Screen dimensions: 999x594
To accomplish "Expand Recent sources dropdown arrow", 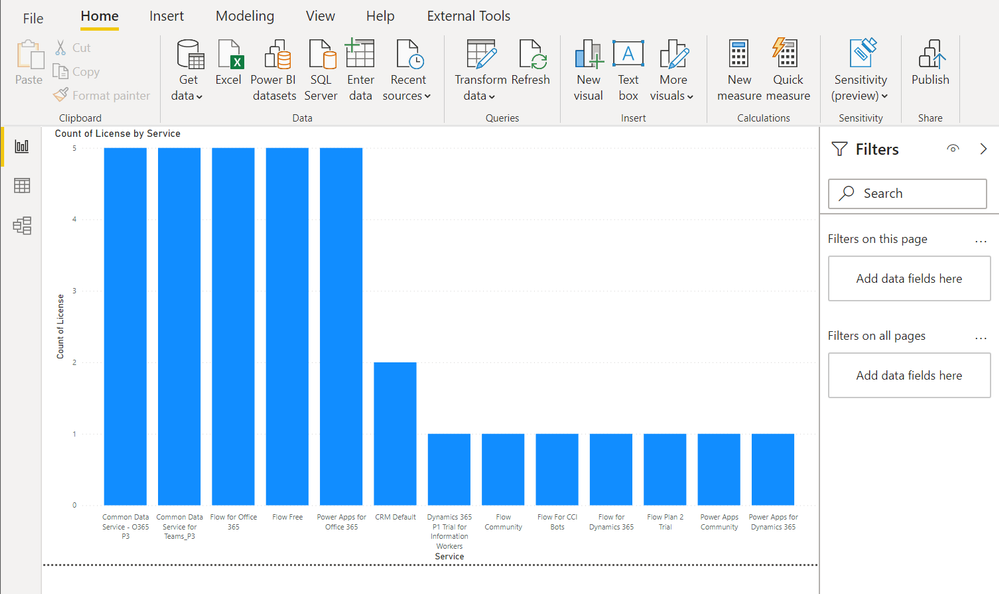I will (428, 97).
